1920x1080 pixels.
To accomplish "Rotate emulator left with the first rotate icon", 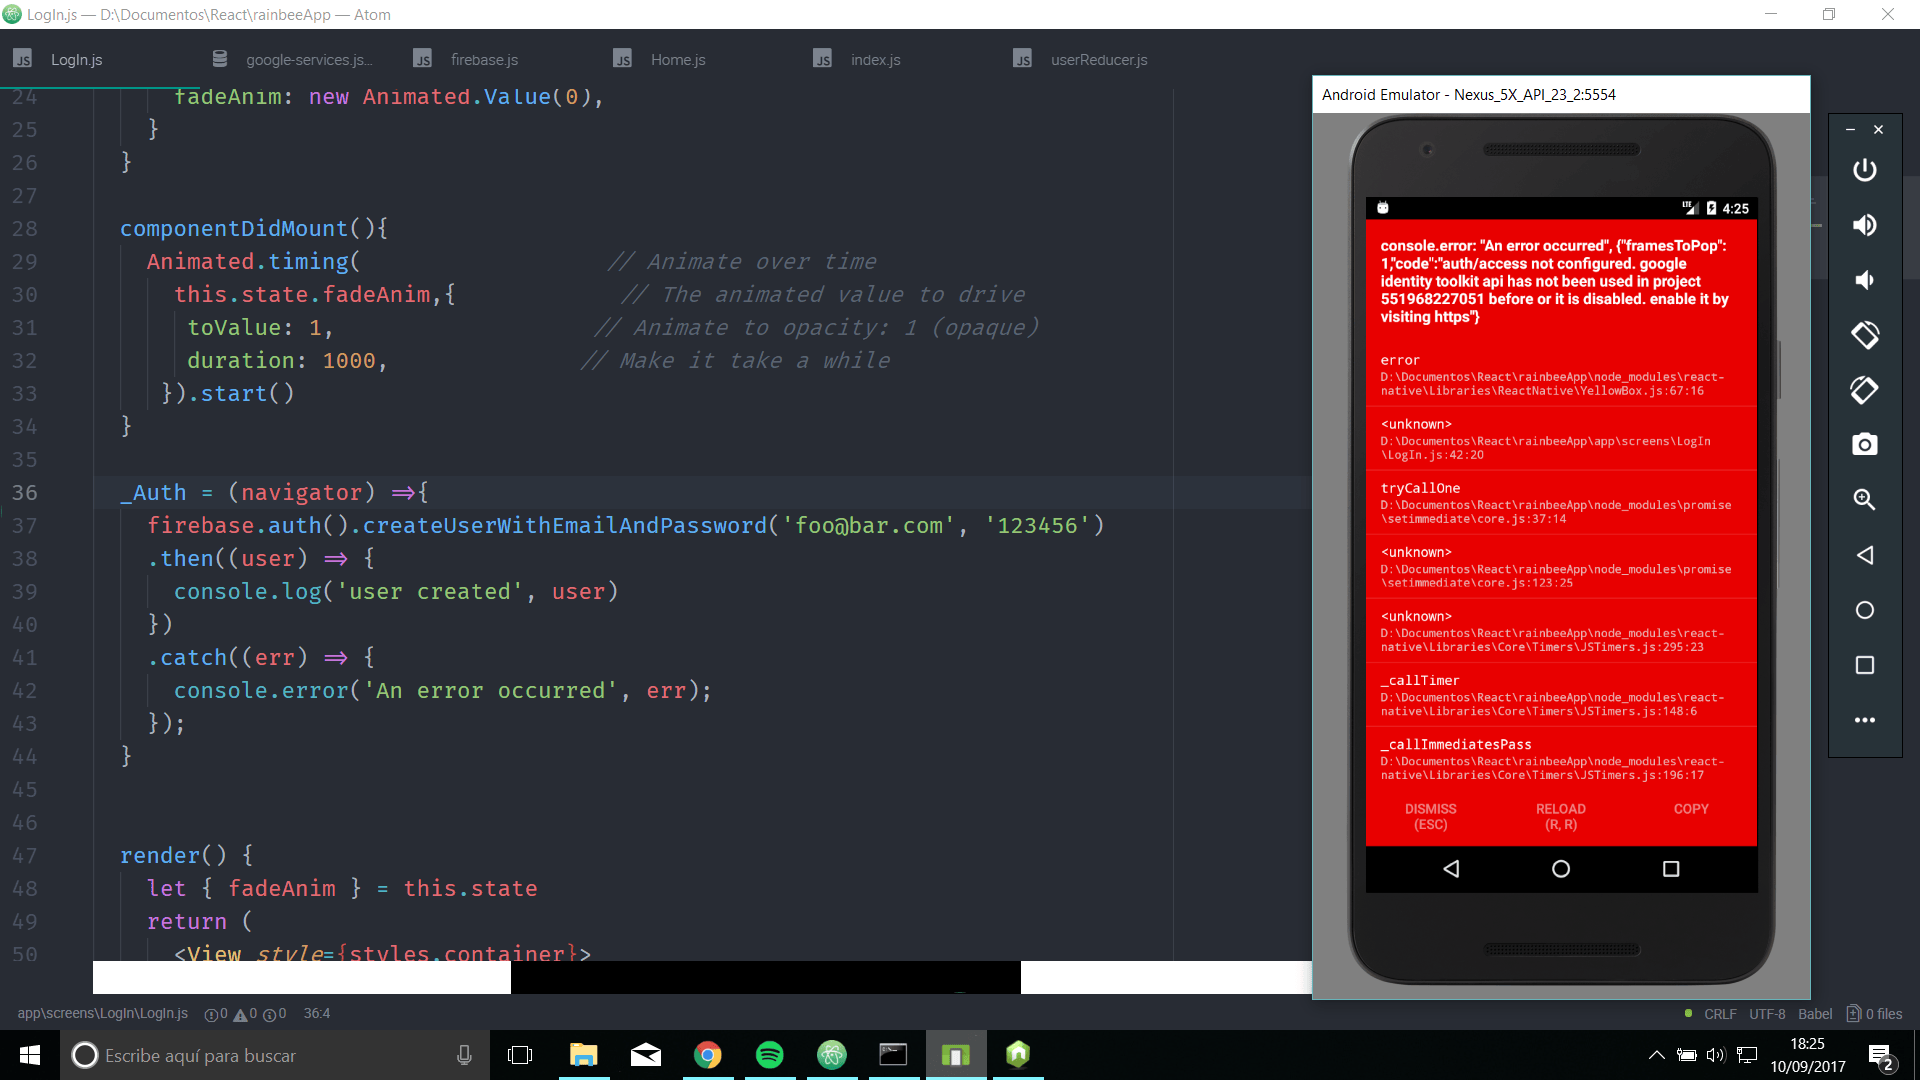I will click(x=1864, y=335).
